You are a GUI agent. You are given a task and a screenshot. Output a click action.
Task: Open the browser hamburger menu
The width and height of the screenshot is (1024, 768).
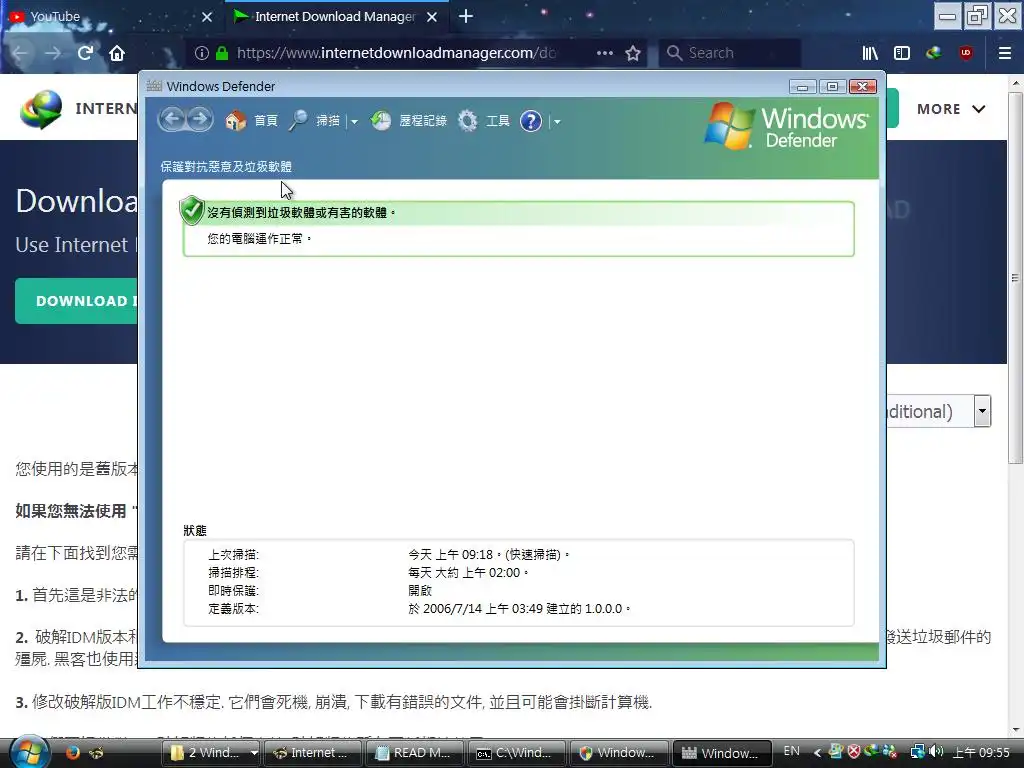pyautogui.click(x=1005, y=53)
